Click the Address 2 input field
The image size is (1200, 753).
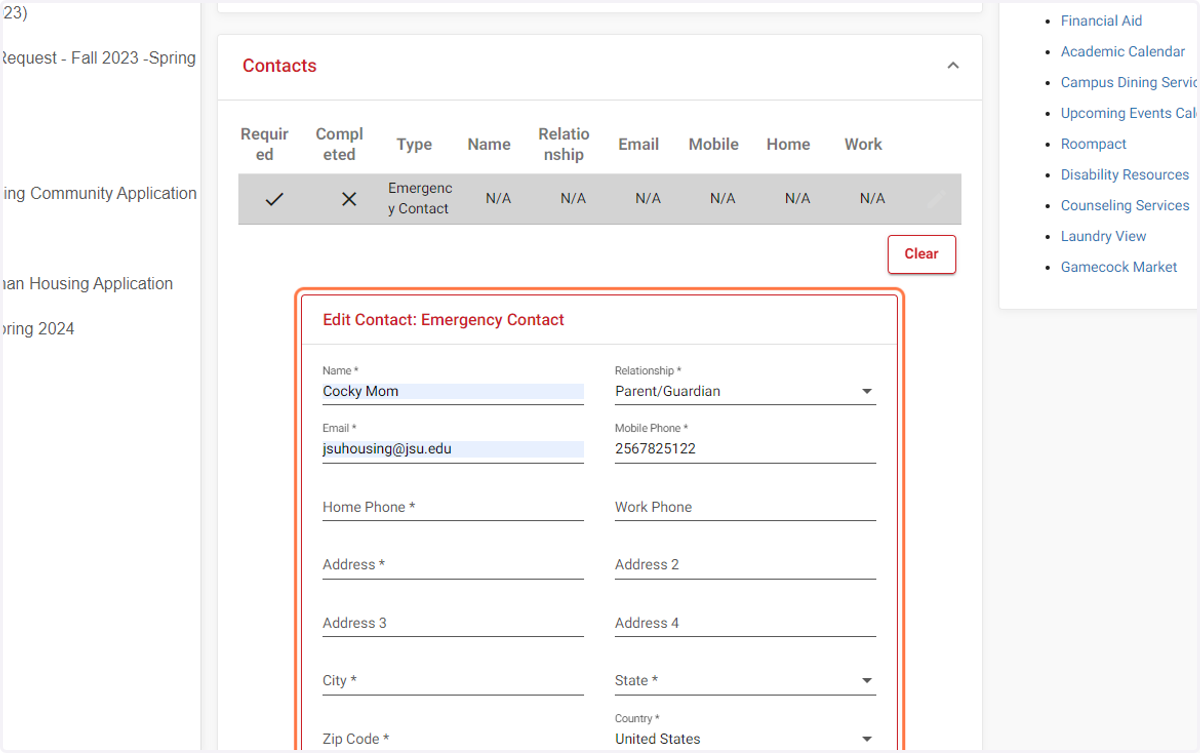pyautogui.click(x=745, y=565)
